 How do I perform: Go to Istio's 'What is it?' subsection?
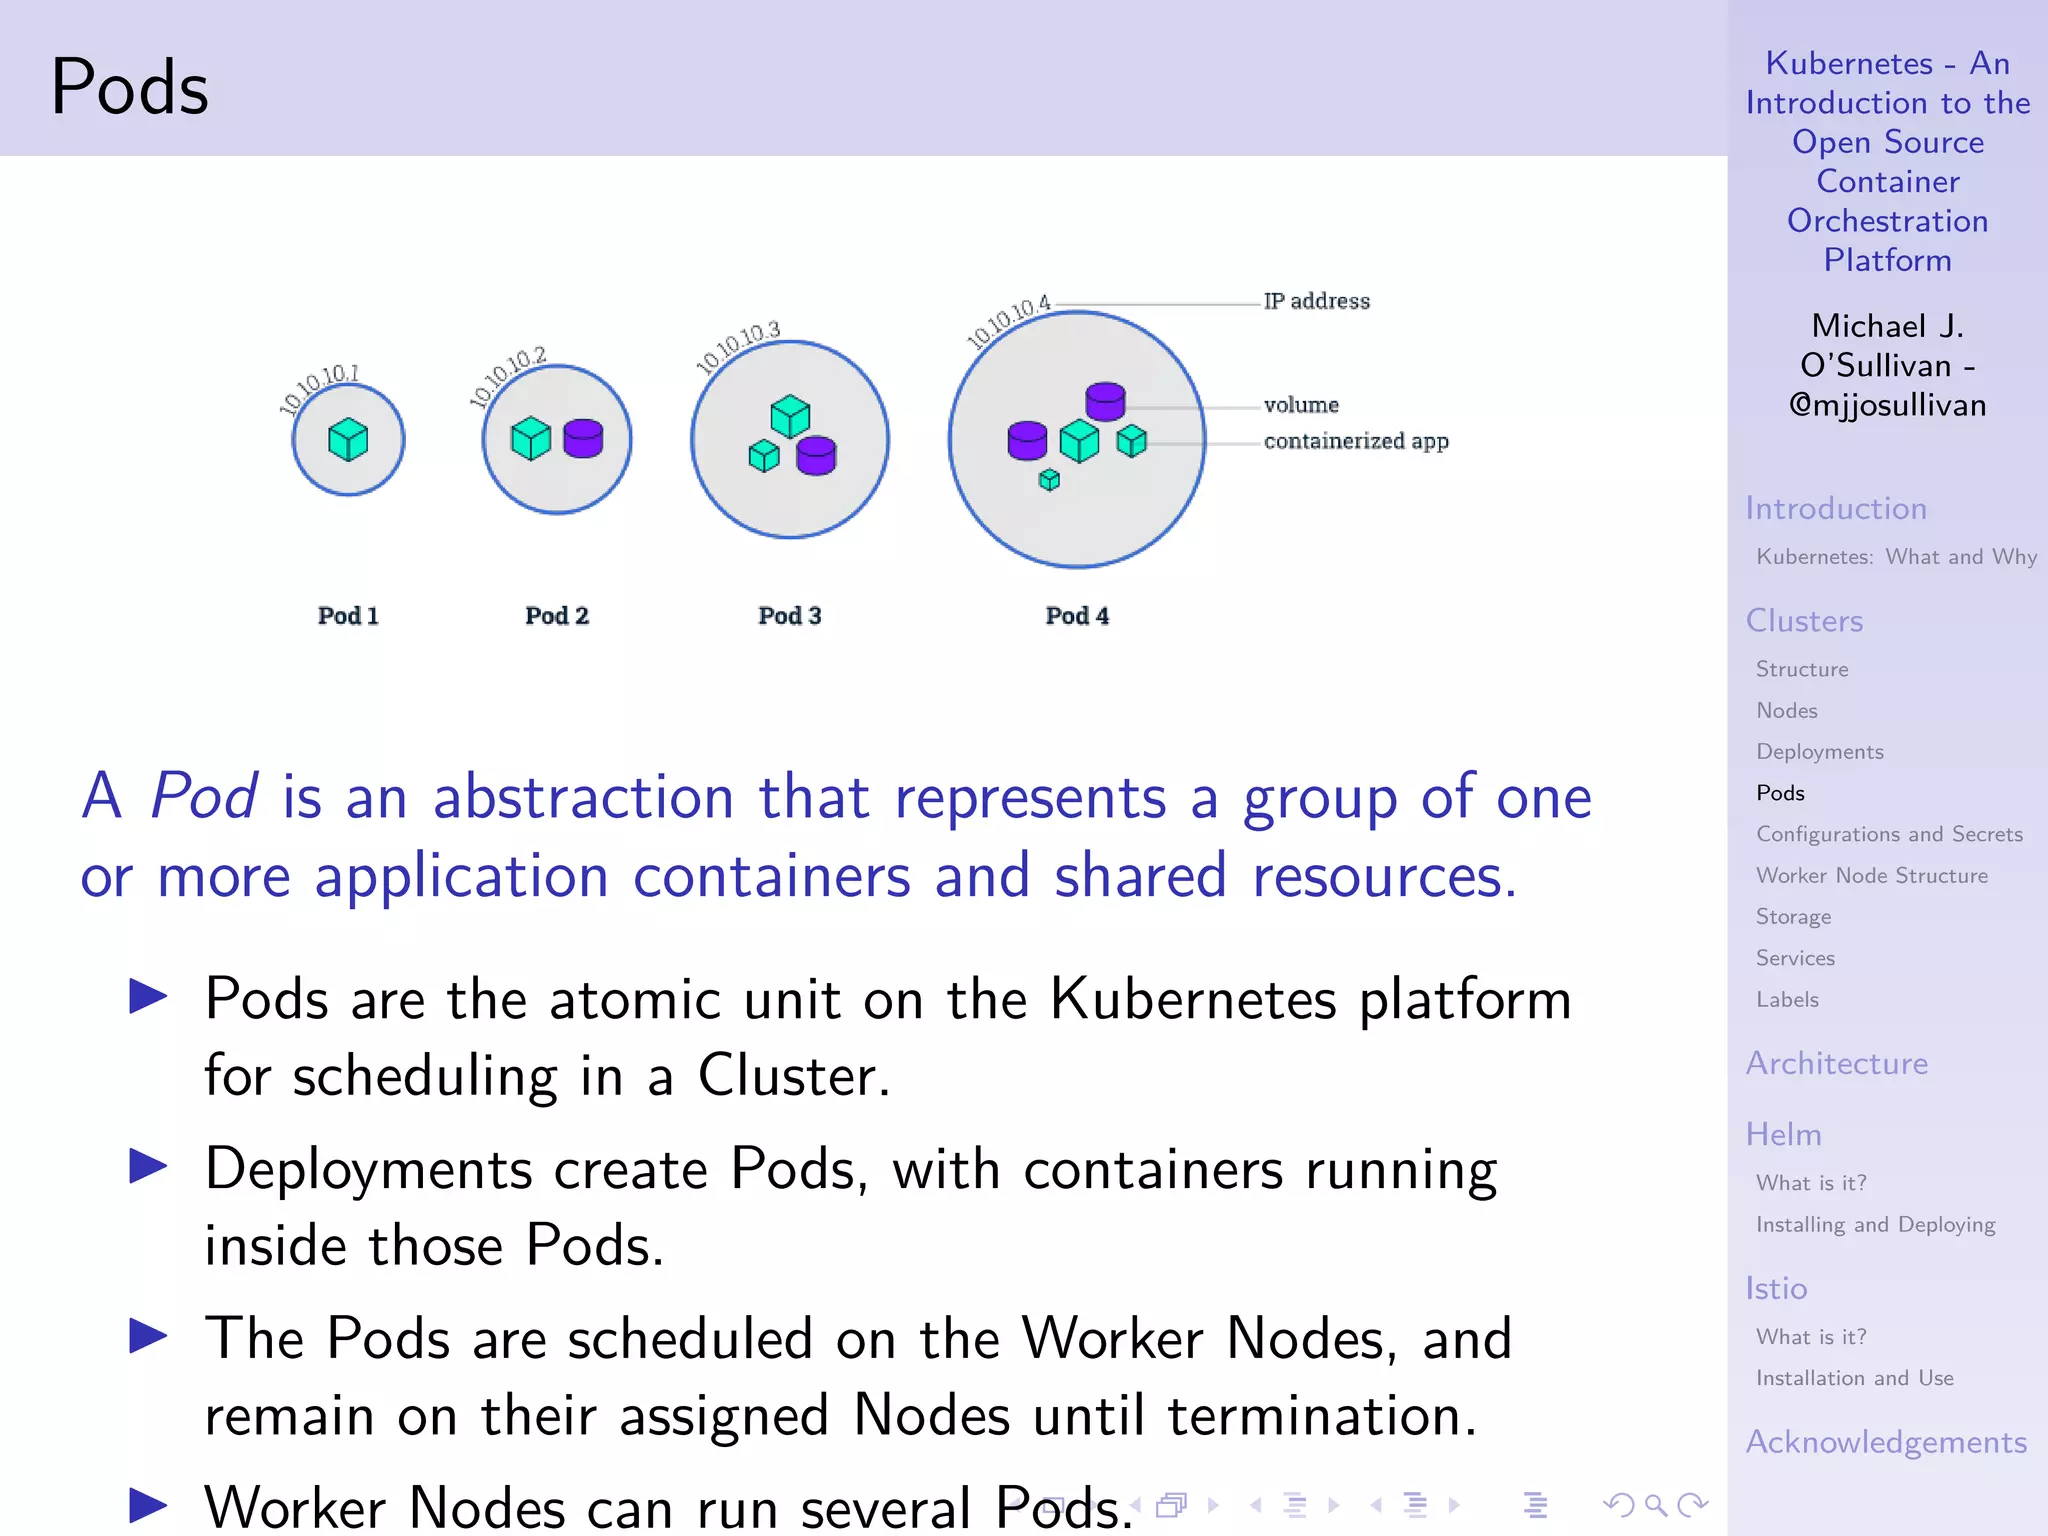point(1811,1337)
